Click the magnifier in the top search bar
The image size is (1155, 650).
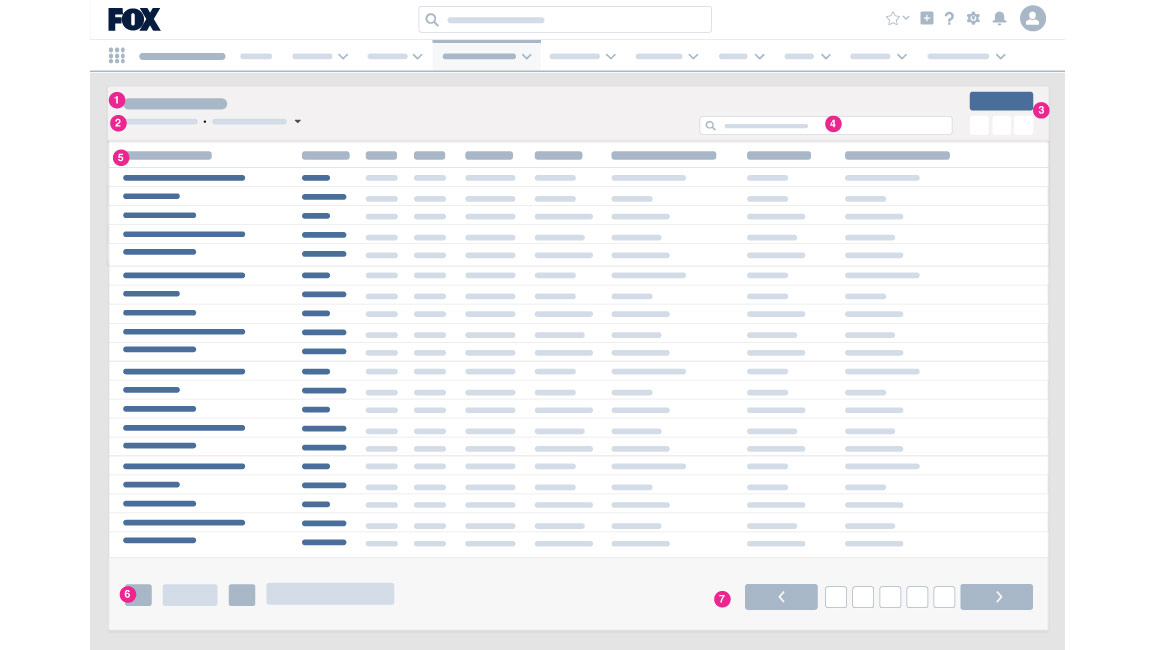click(433, 20)
